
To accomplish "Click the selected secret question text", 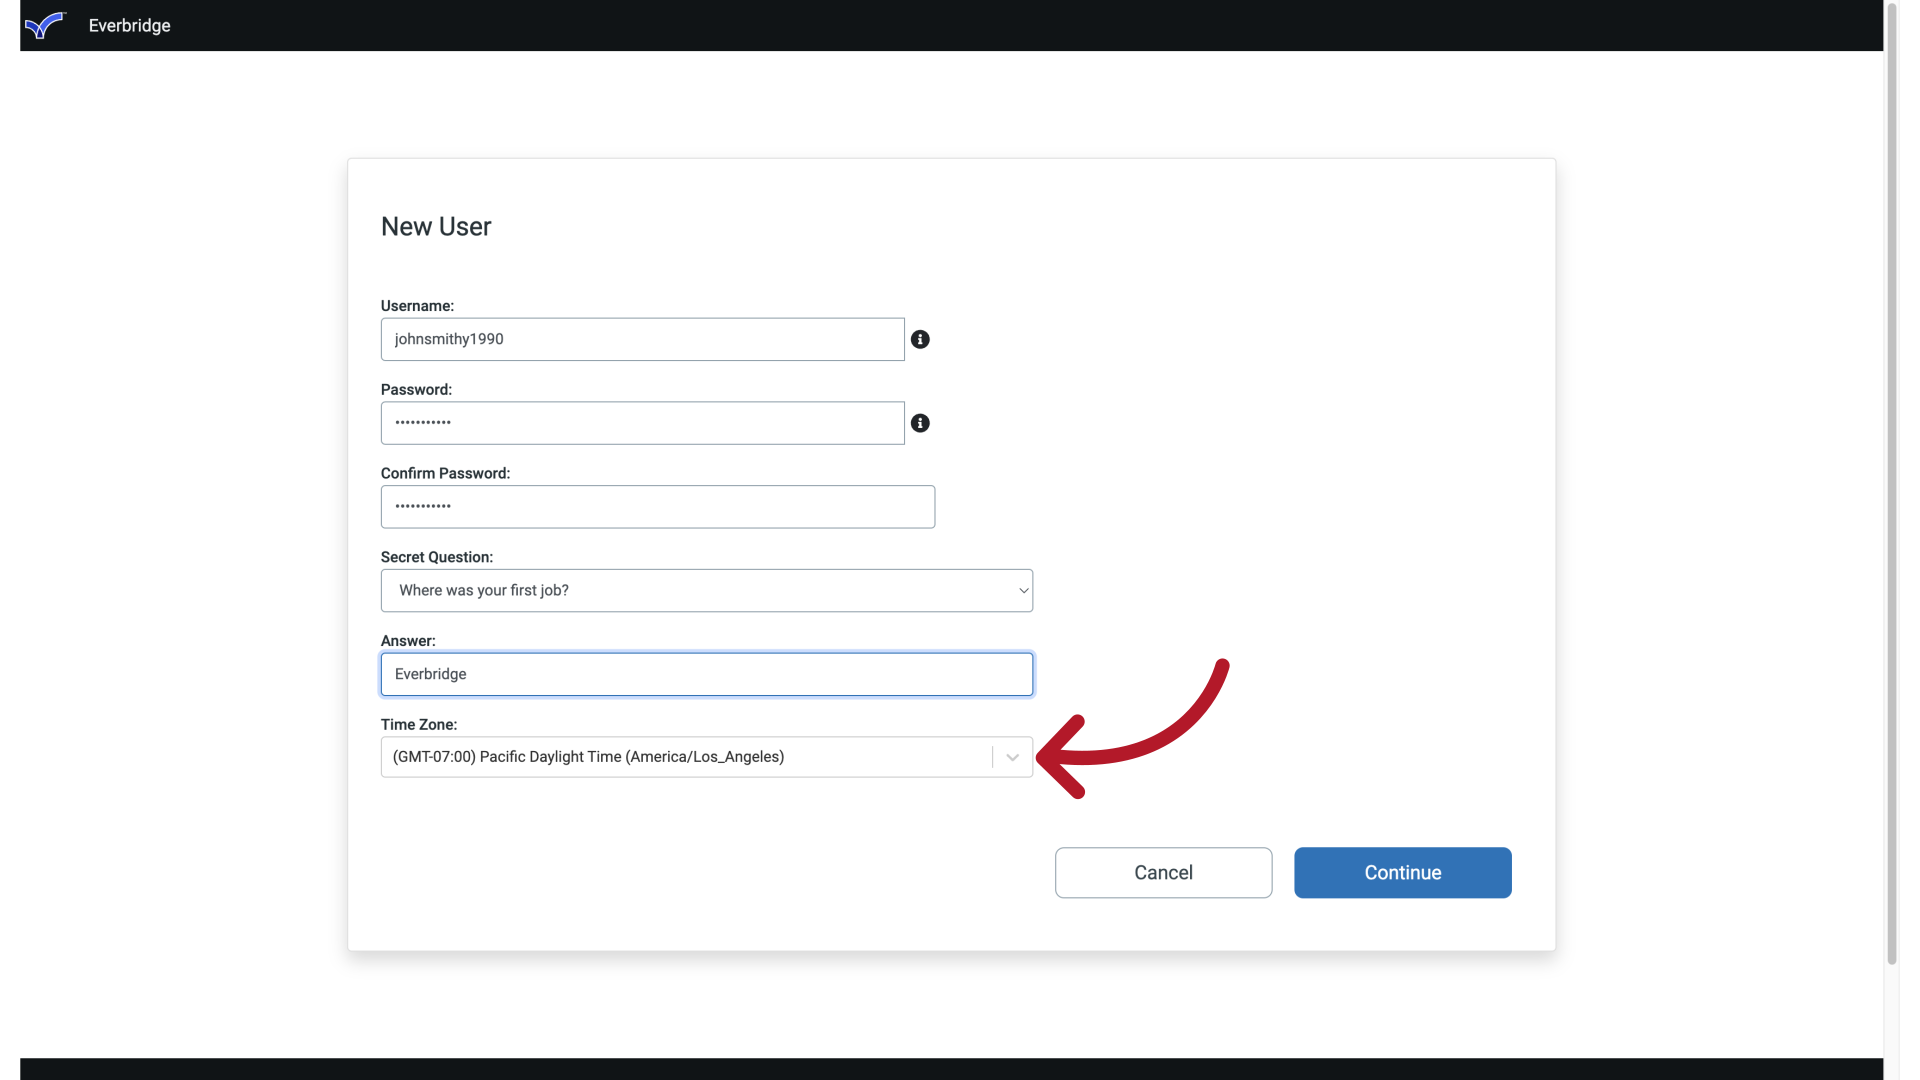I will pyautogui.click(x=484, y=590).
